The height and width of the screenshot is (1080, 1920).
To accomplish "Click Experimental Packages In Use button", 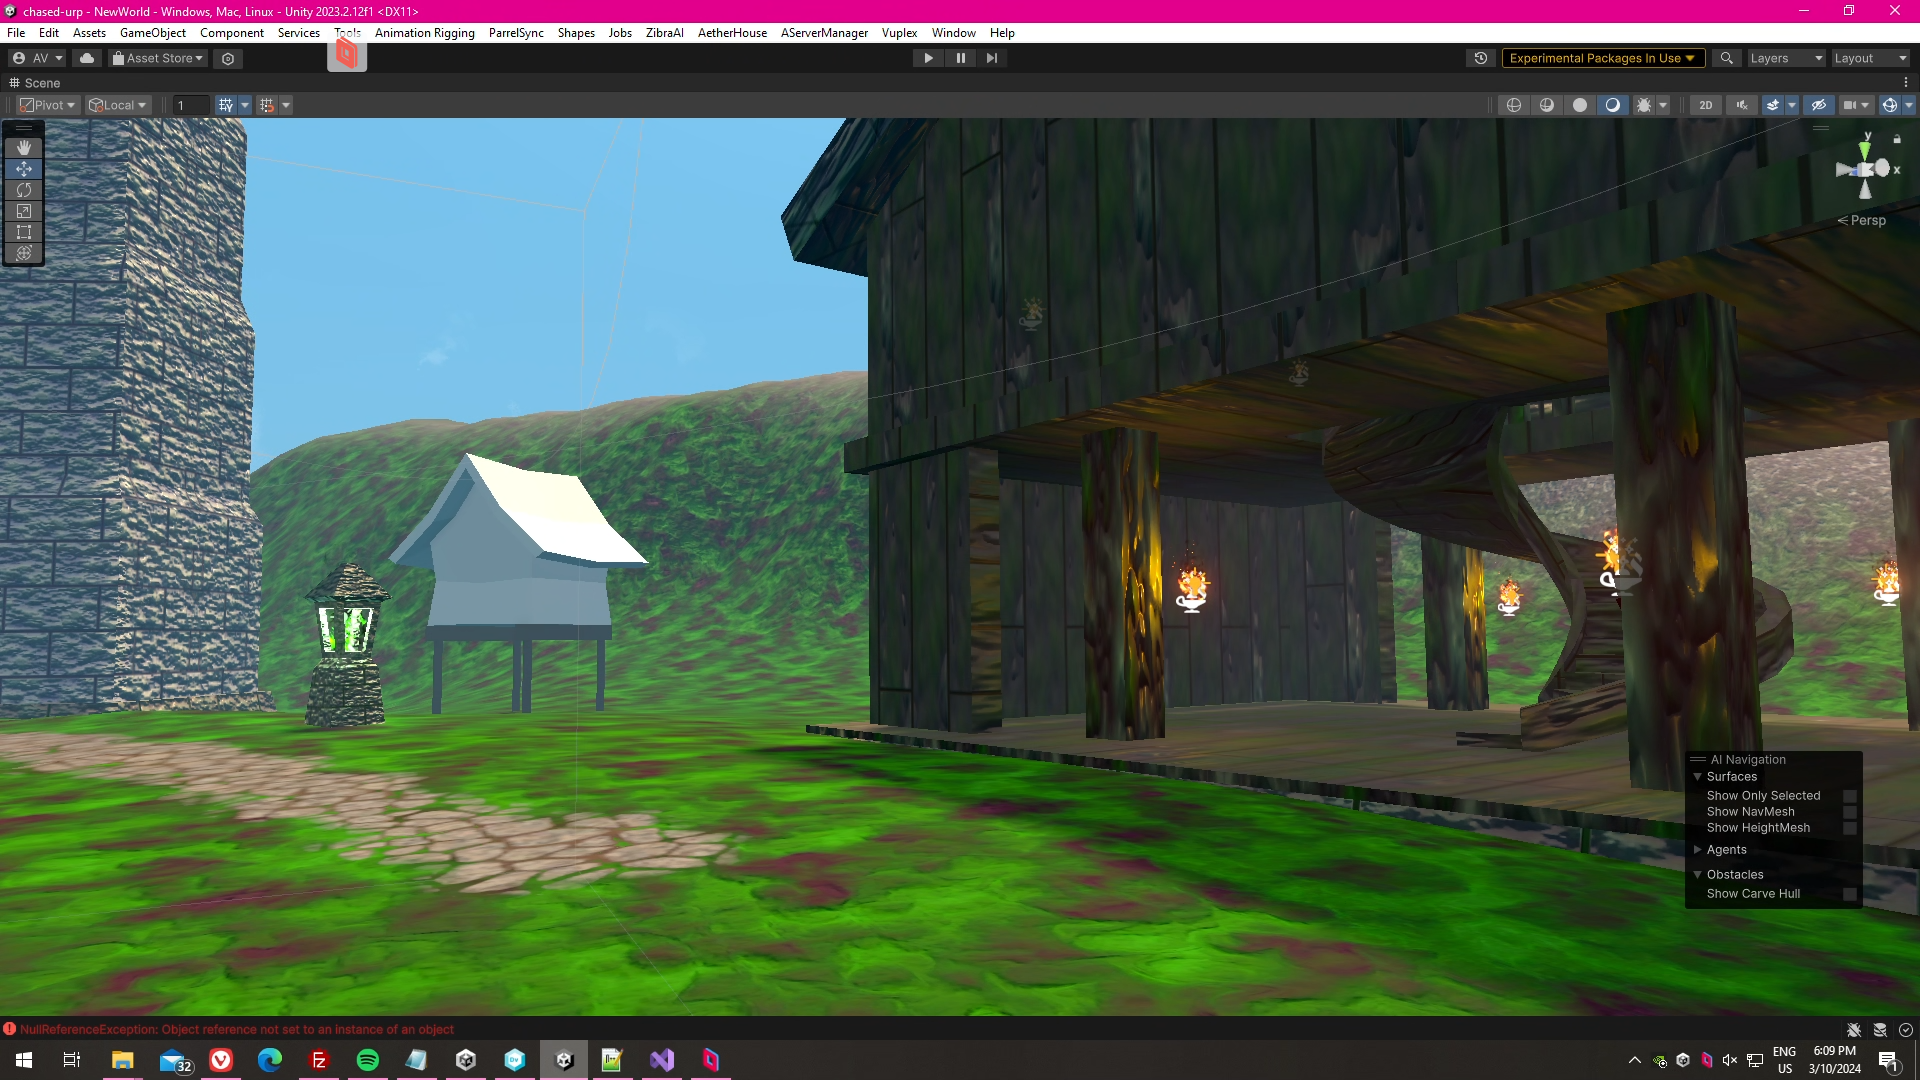I will (1601, 58).
